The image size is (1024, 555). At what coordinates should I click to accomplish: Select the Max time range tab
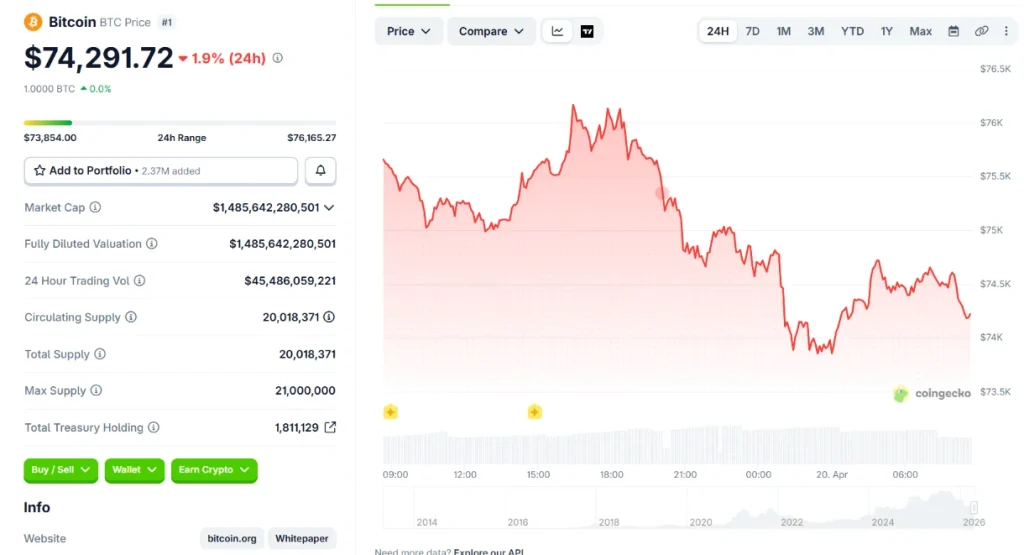920,31
